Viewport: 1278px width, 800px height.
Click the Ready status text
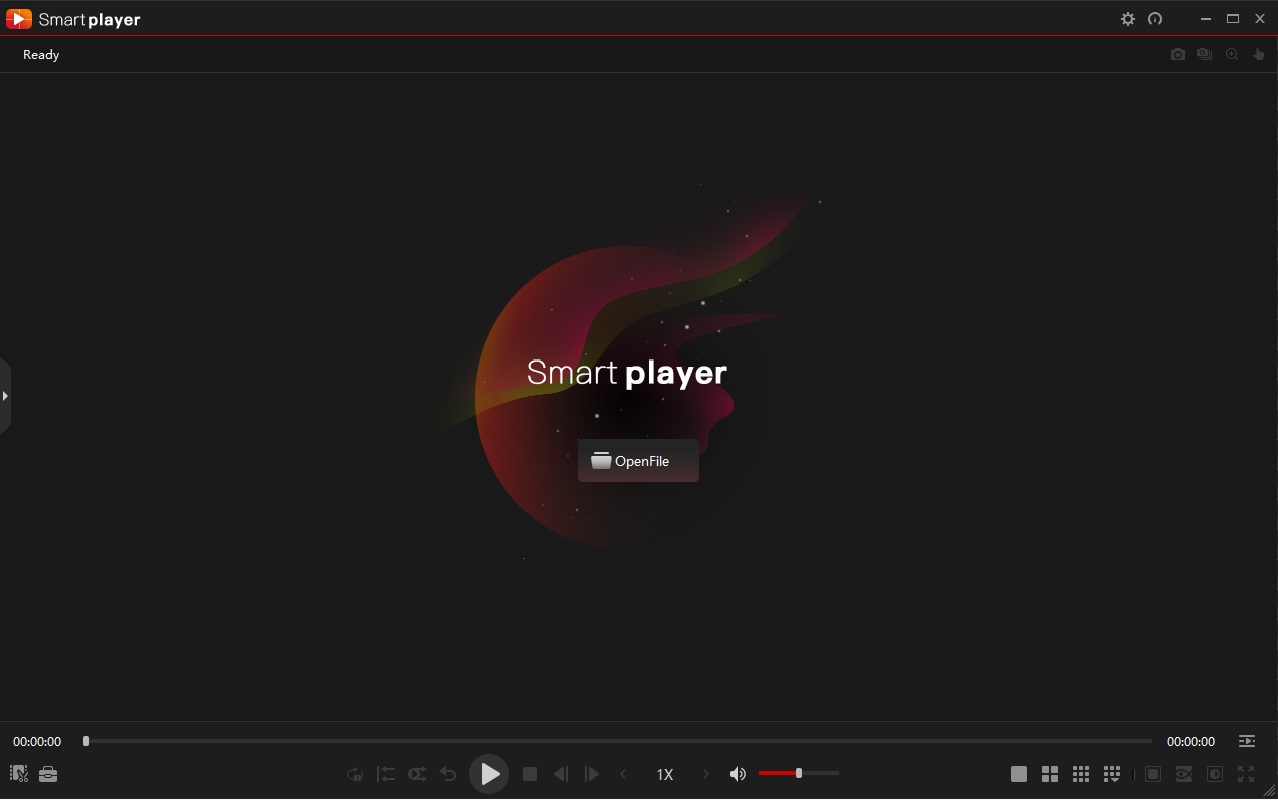(x=41, y=55)
